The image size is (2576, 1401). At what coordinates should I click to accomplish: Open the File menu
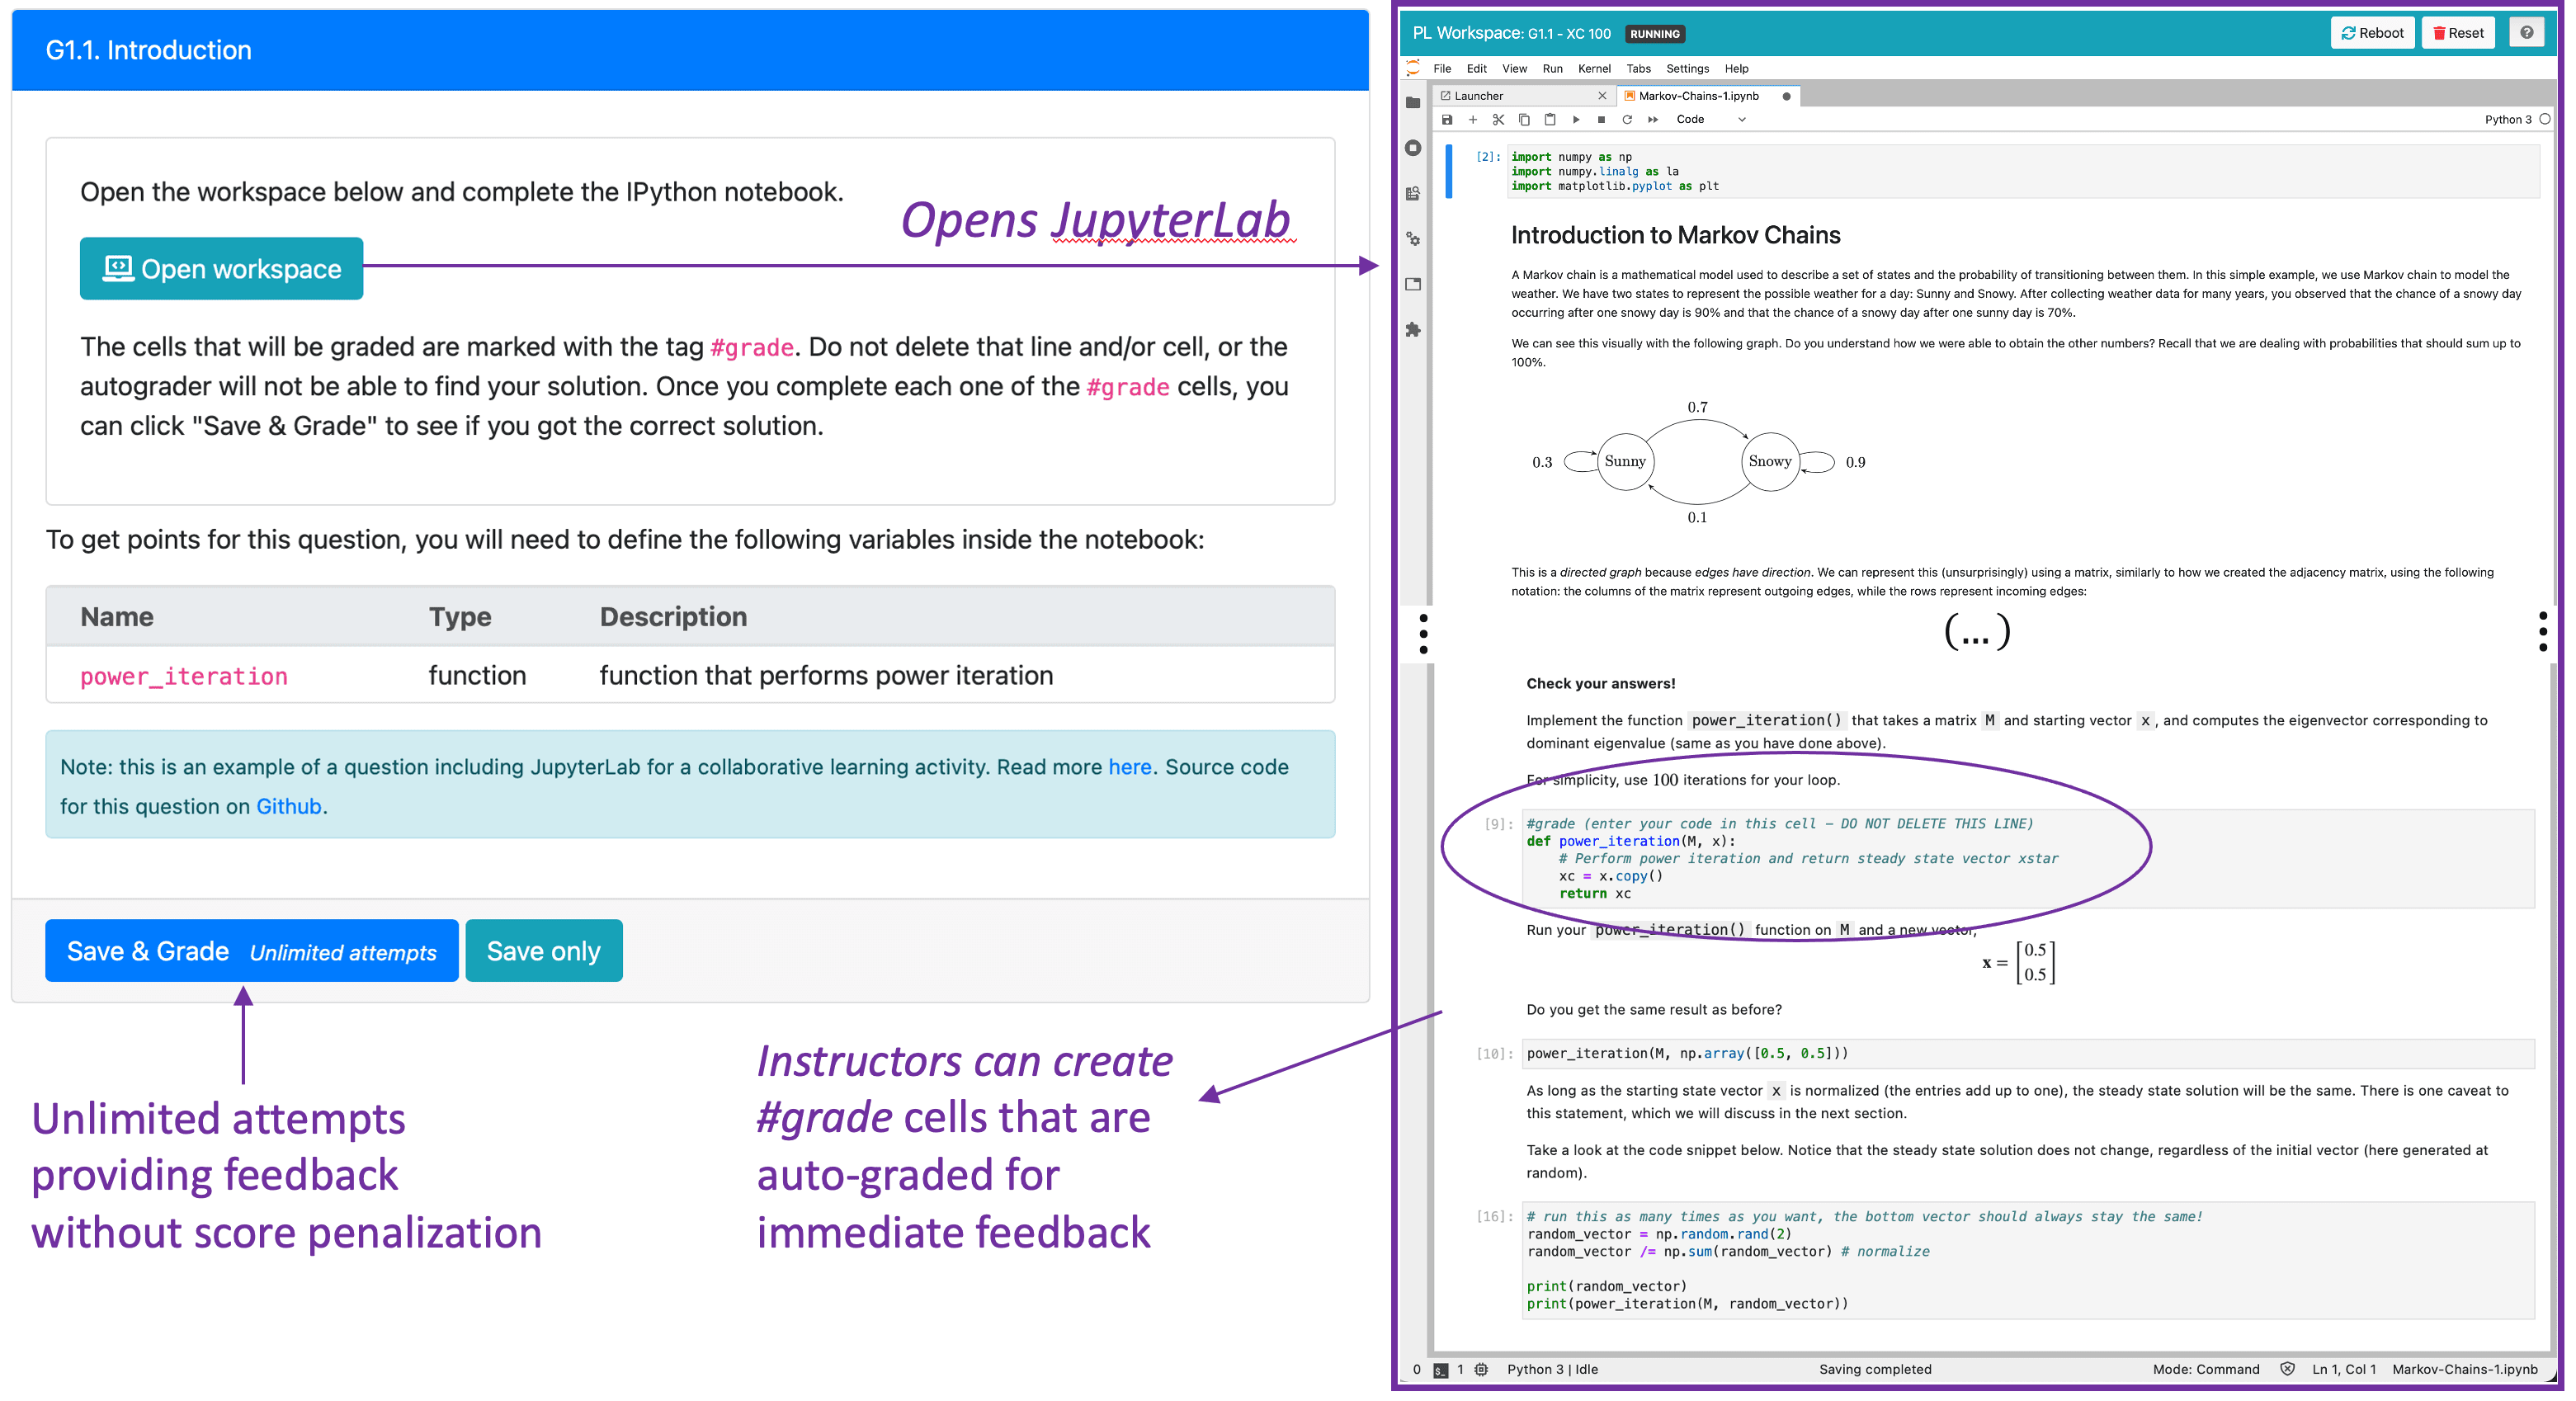tap(1442, 69)
